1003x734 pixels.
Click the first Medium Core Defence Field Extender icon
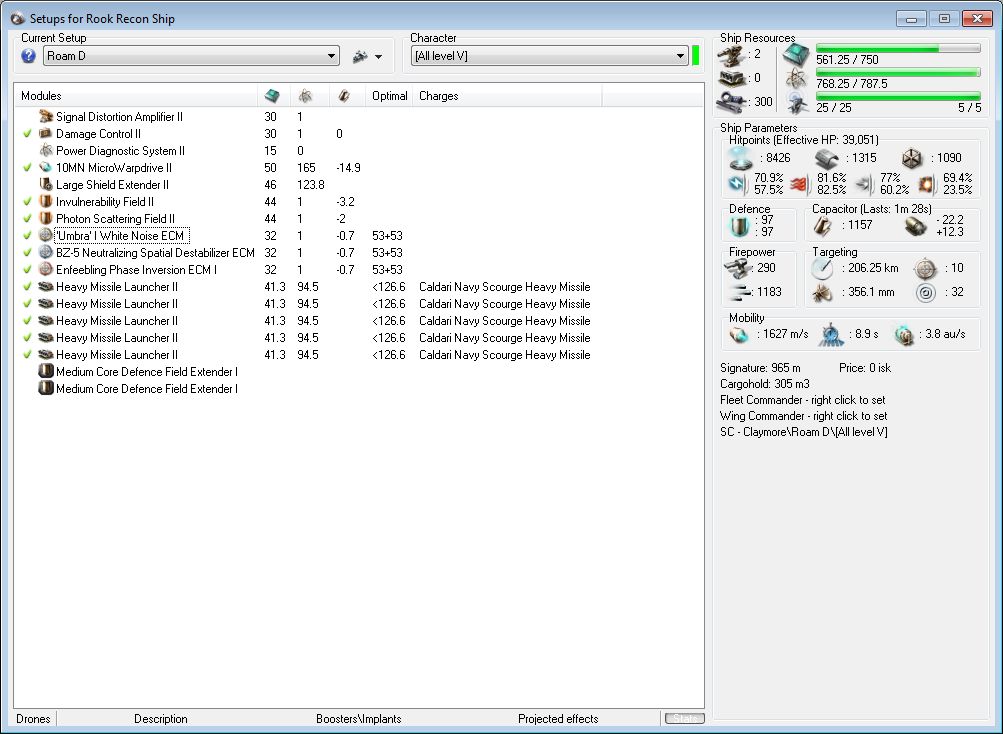45,371
